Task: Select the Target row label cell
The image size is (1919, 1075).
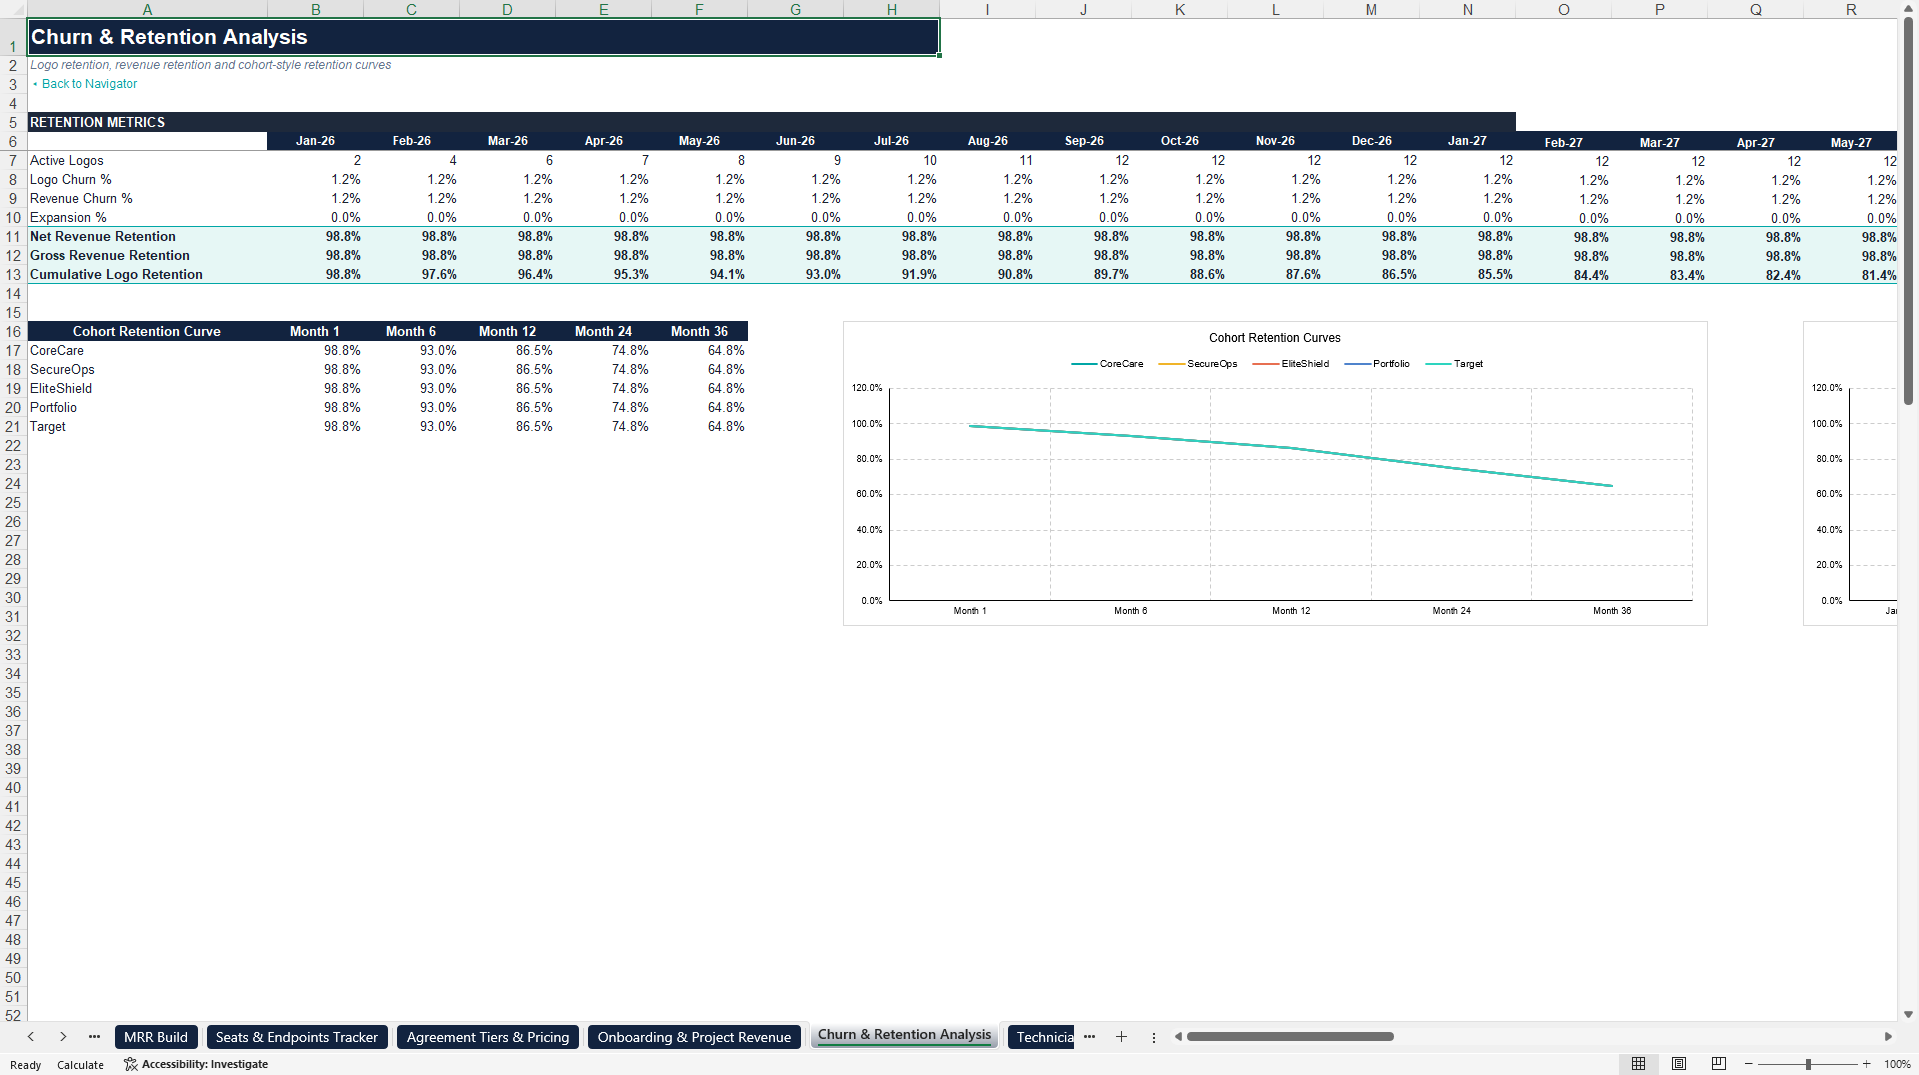Action: click(x=147, y=426)
